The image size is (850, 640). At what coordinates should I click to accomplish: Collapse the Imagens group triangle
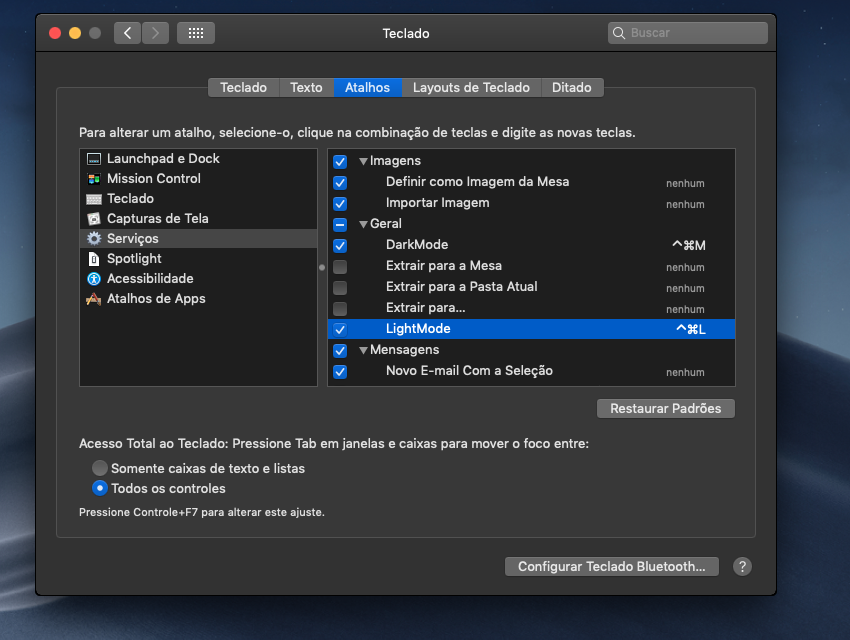tap(364, 161)
